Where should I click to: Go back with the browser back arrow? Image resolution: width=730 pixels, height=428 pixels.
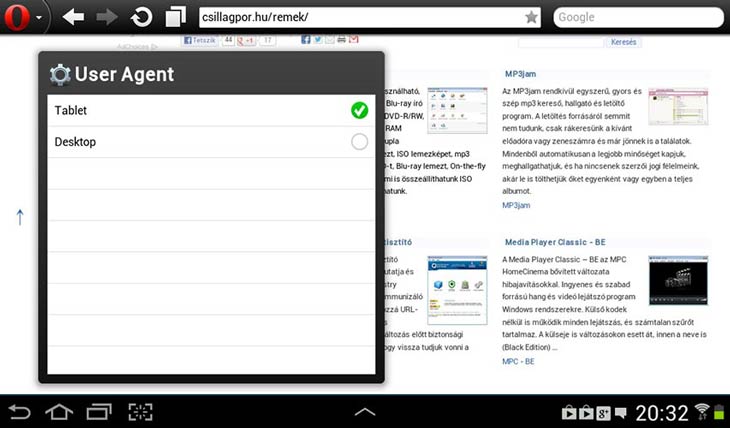click(73, 17)
